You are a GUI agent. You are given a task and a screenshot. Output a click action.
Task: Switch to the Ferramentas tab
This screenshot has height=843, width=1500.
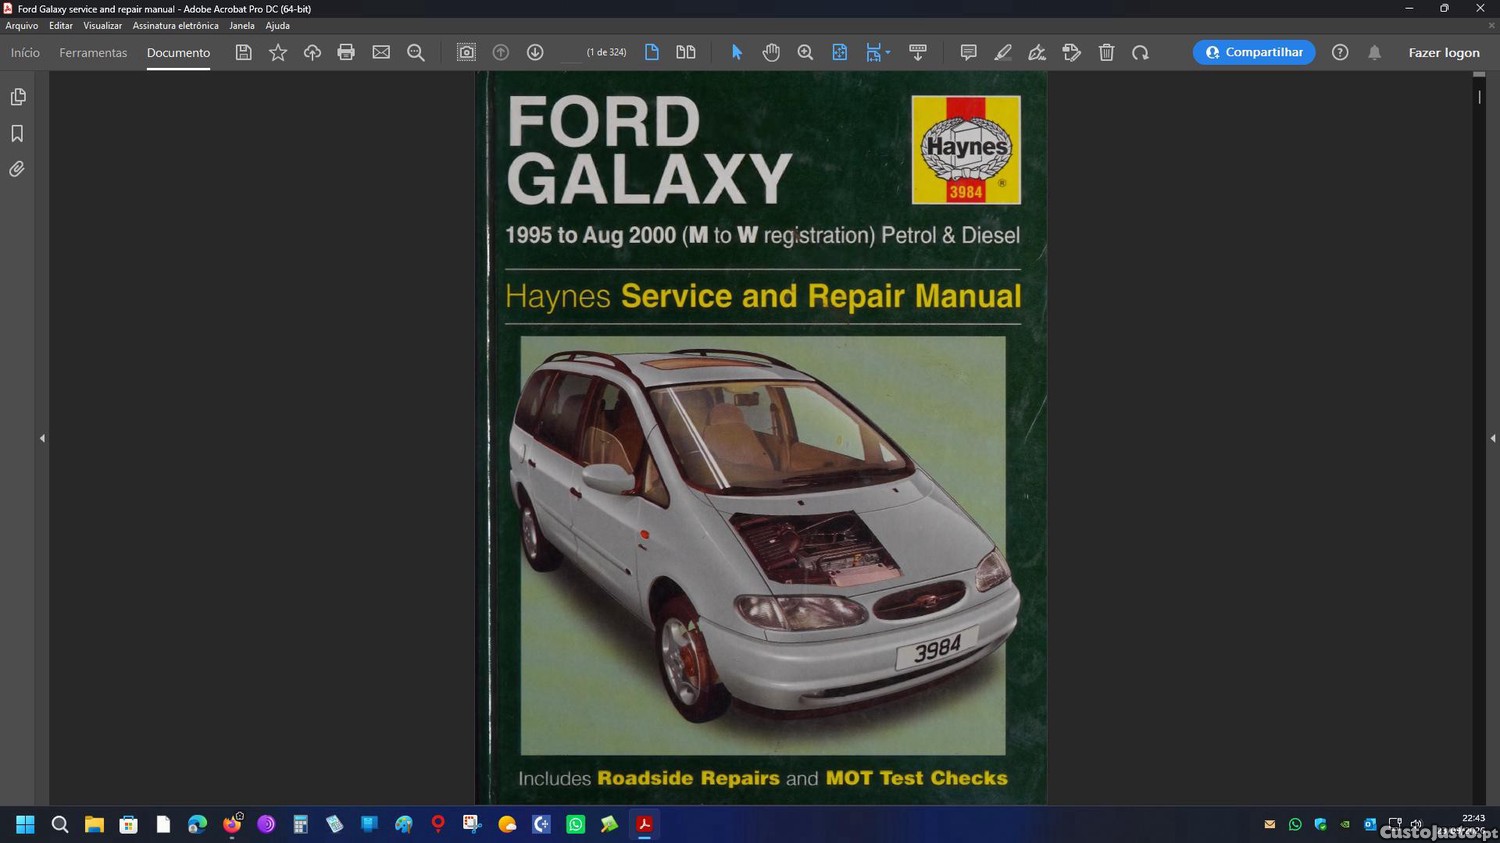[x=93, y=52]
